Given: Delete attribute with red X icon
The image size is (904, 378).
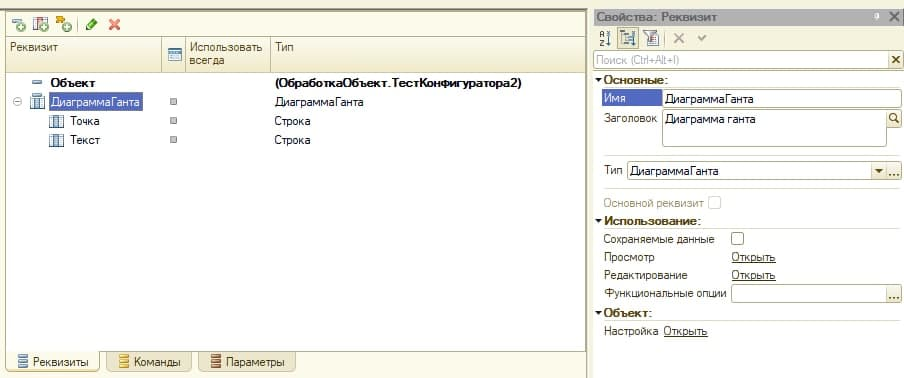Looking at the screenshot, I should click(x=115, y=24).
